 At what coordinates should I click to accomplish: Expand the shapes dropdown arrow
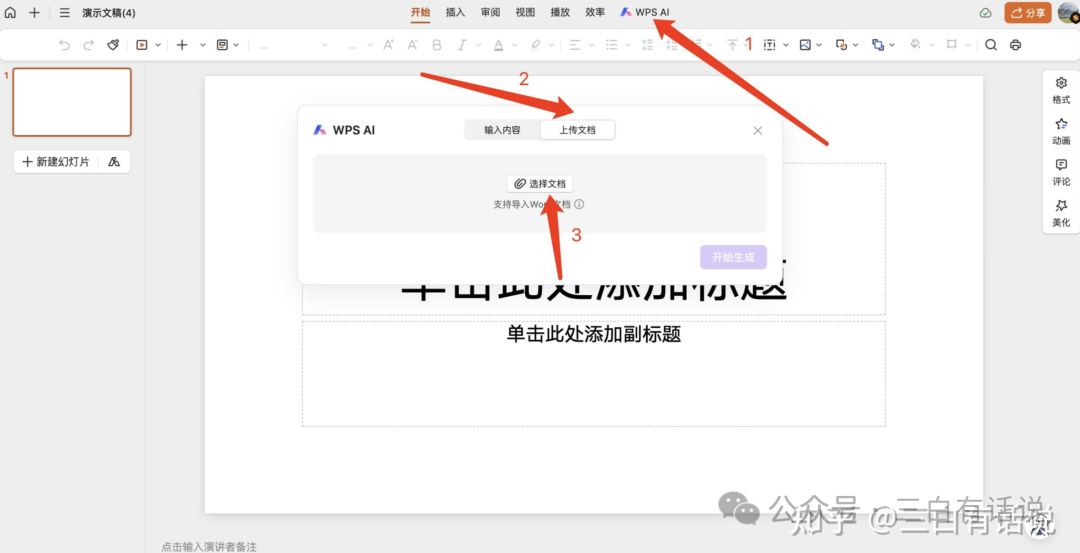[855, 45]
